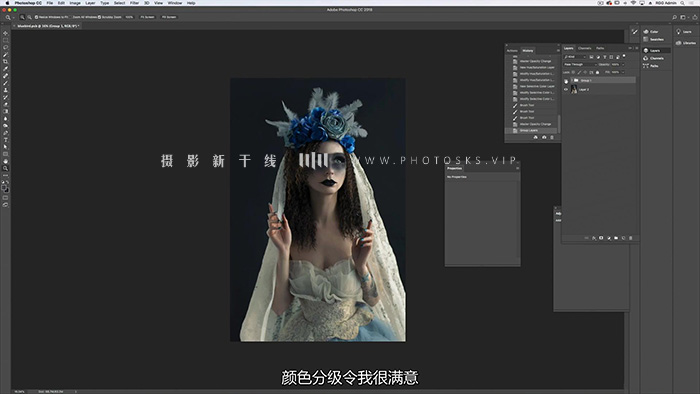Create new snapshot in History panel
This screenshot has width=700, height=394.
tap(544, 137)
